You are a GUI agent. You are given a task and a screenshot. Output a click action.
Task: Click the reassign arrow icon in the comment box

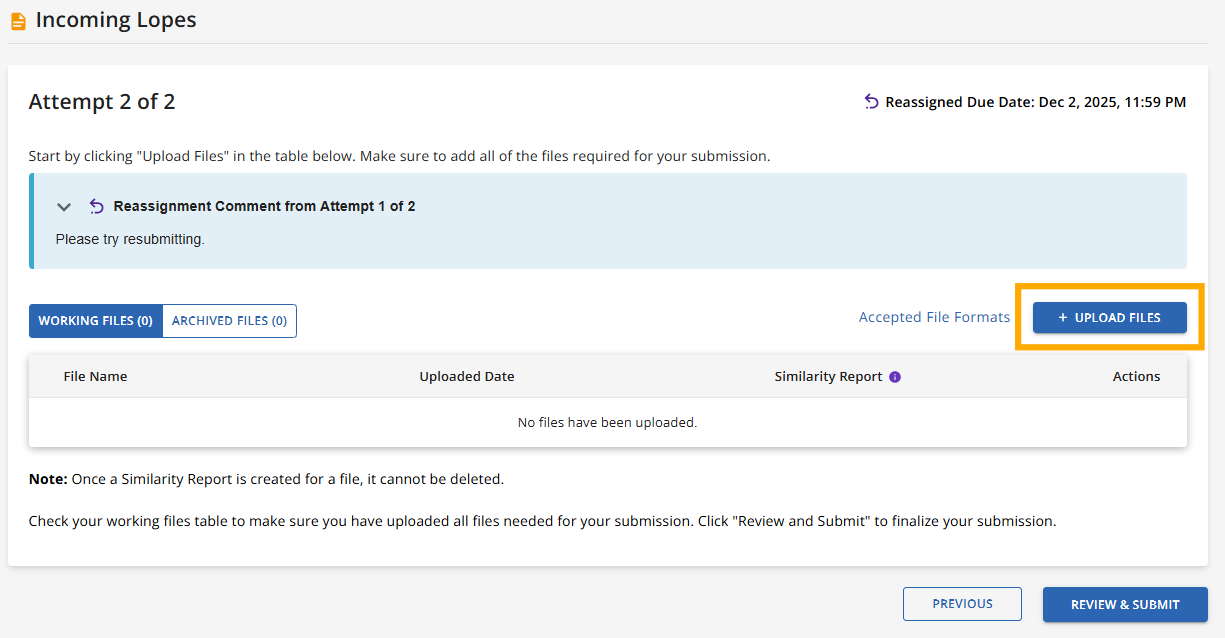coord(96,206)
